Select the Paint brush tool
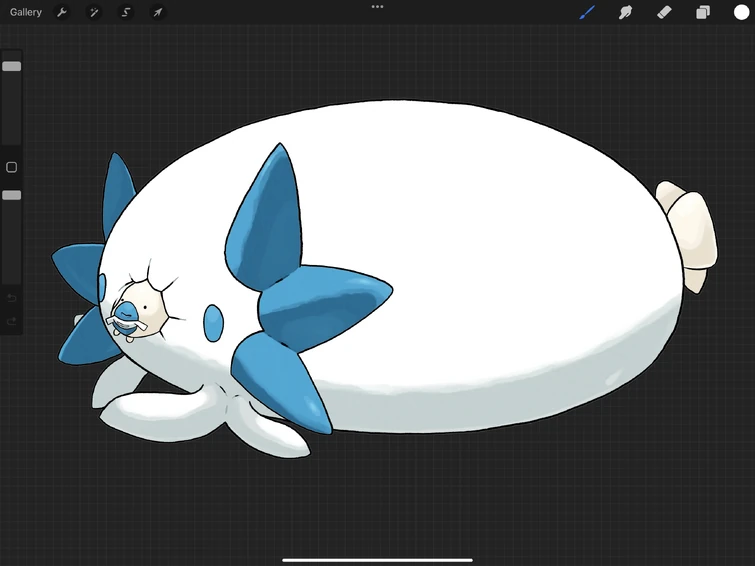 (587, 12)
